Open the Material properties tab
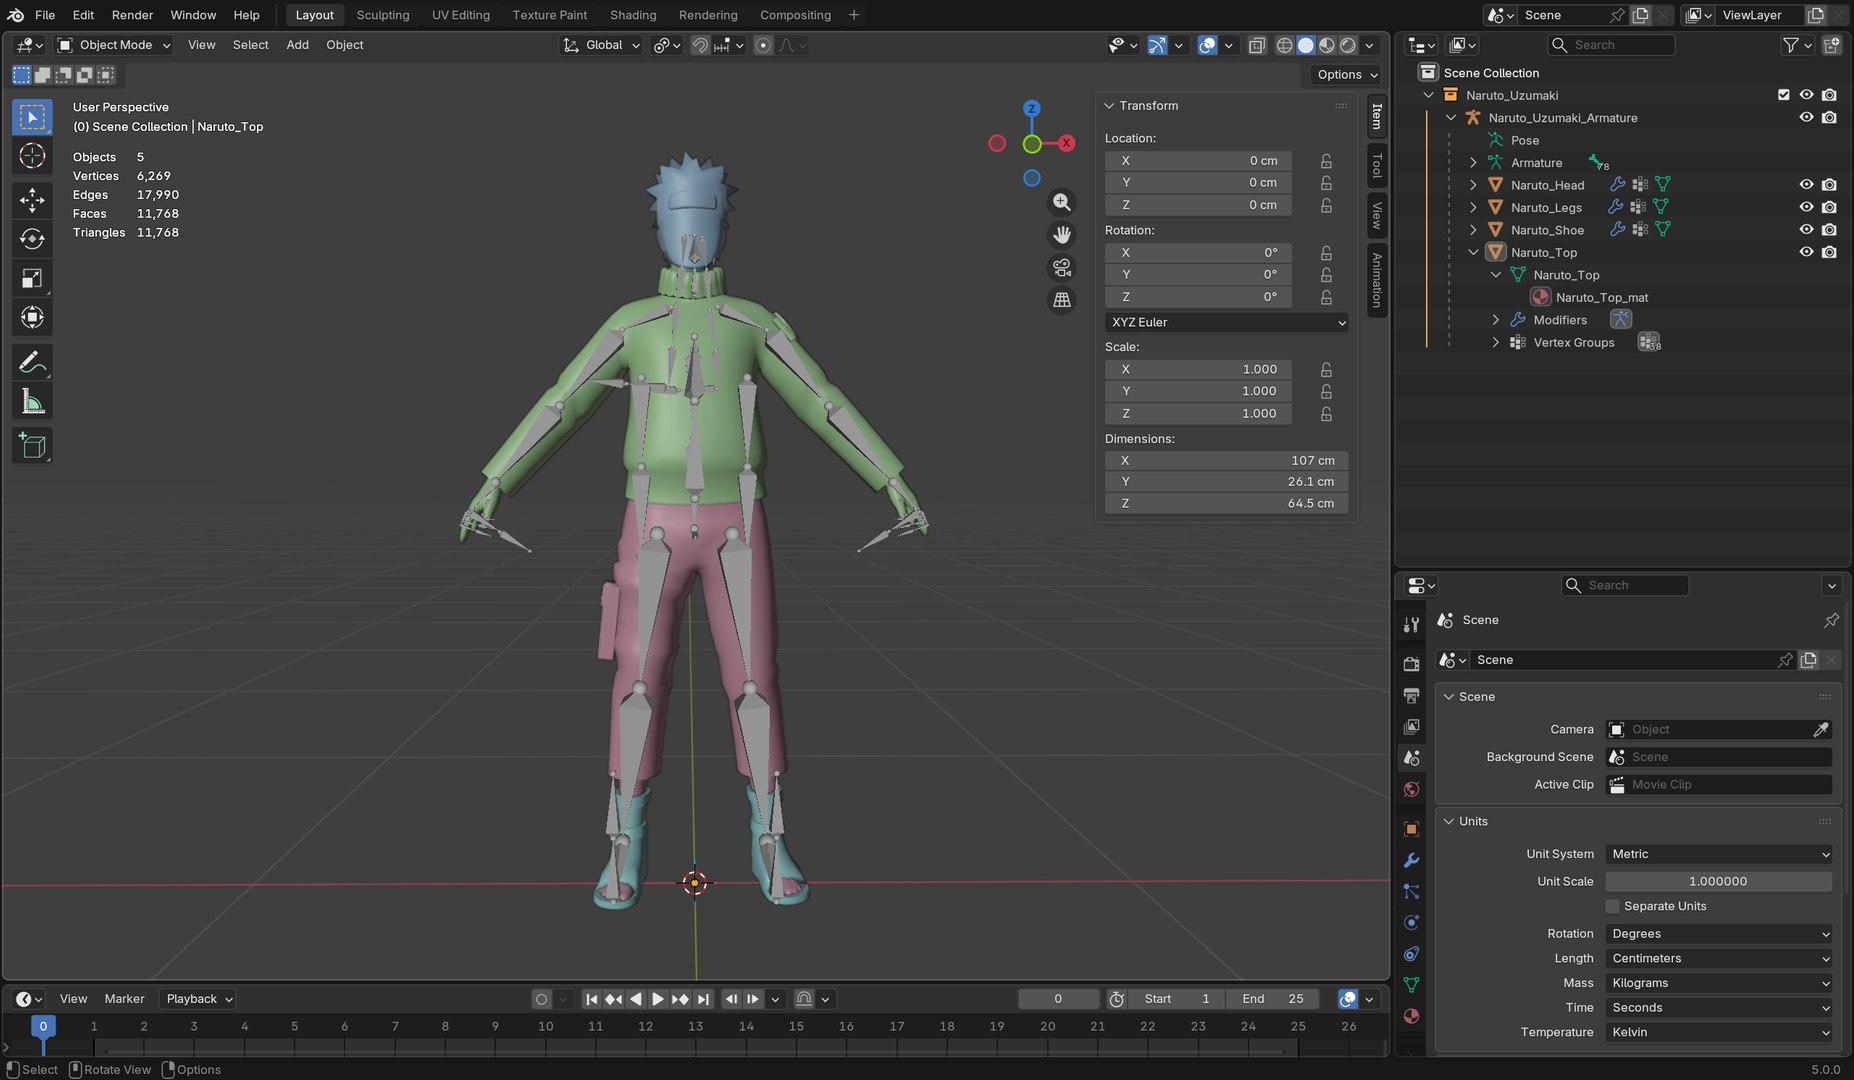The image size is (1854, 1080). click(1411, 1016)
